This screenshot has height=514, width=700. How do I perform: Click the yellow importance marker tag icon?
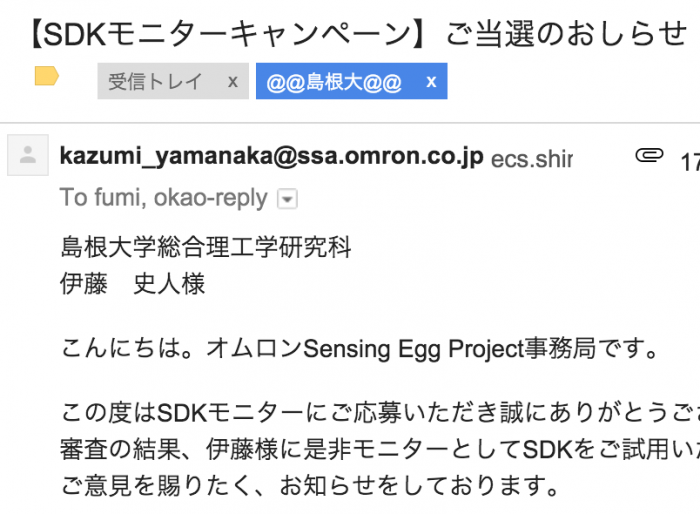[46, 75]
